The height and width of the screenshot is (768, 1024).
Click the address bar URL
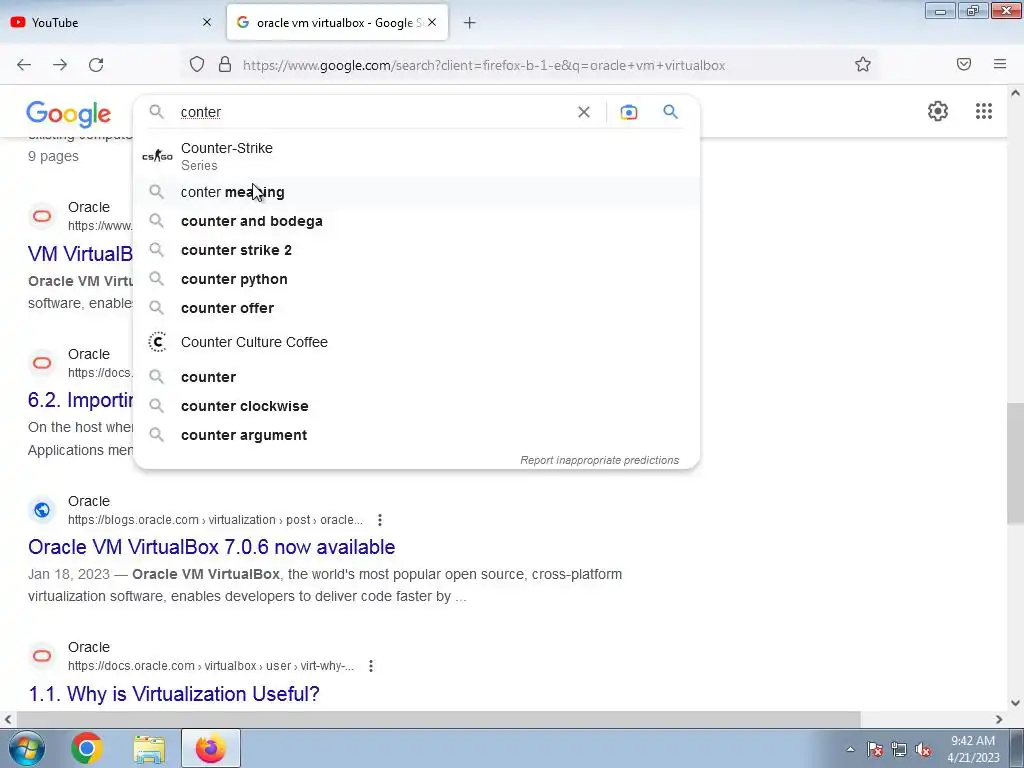484,65
